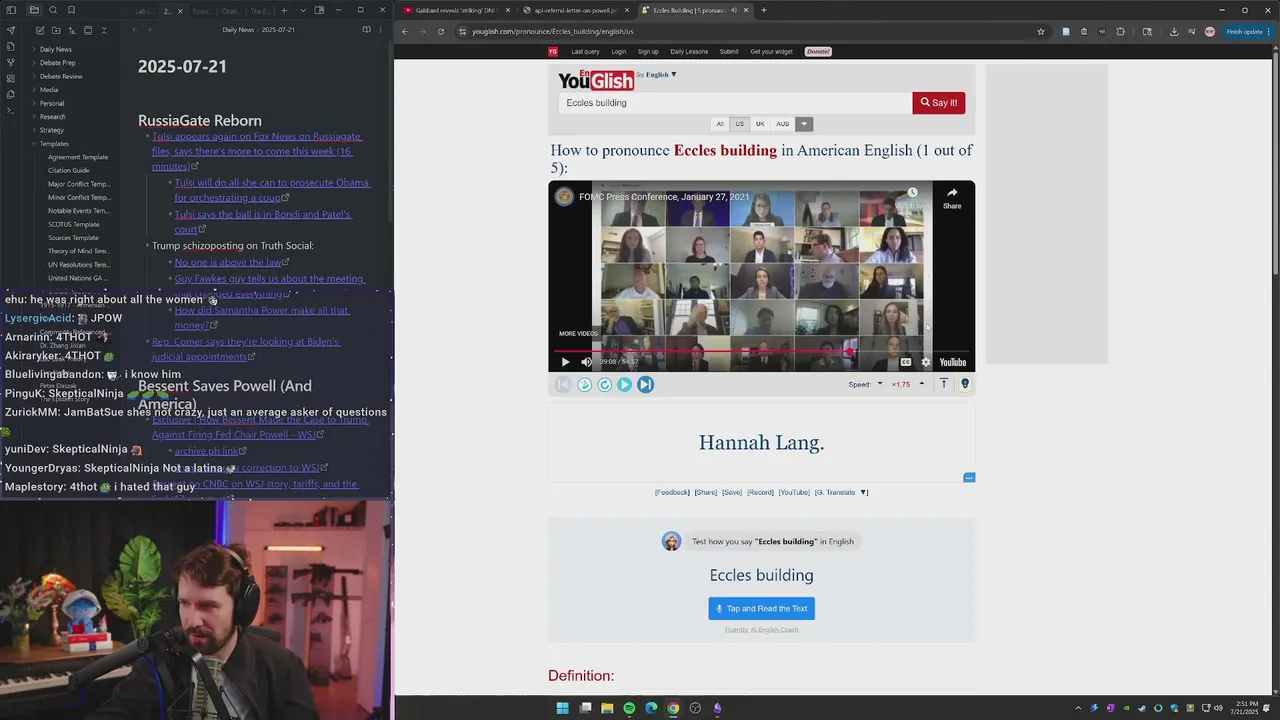Viewport: 1280px width, 720px height.
Task: Add new Obsidian tab with plus icon
Action: 284,10
